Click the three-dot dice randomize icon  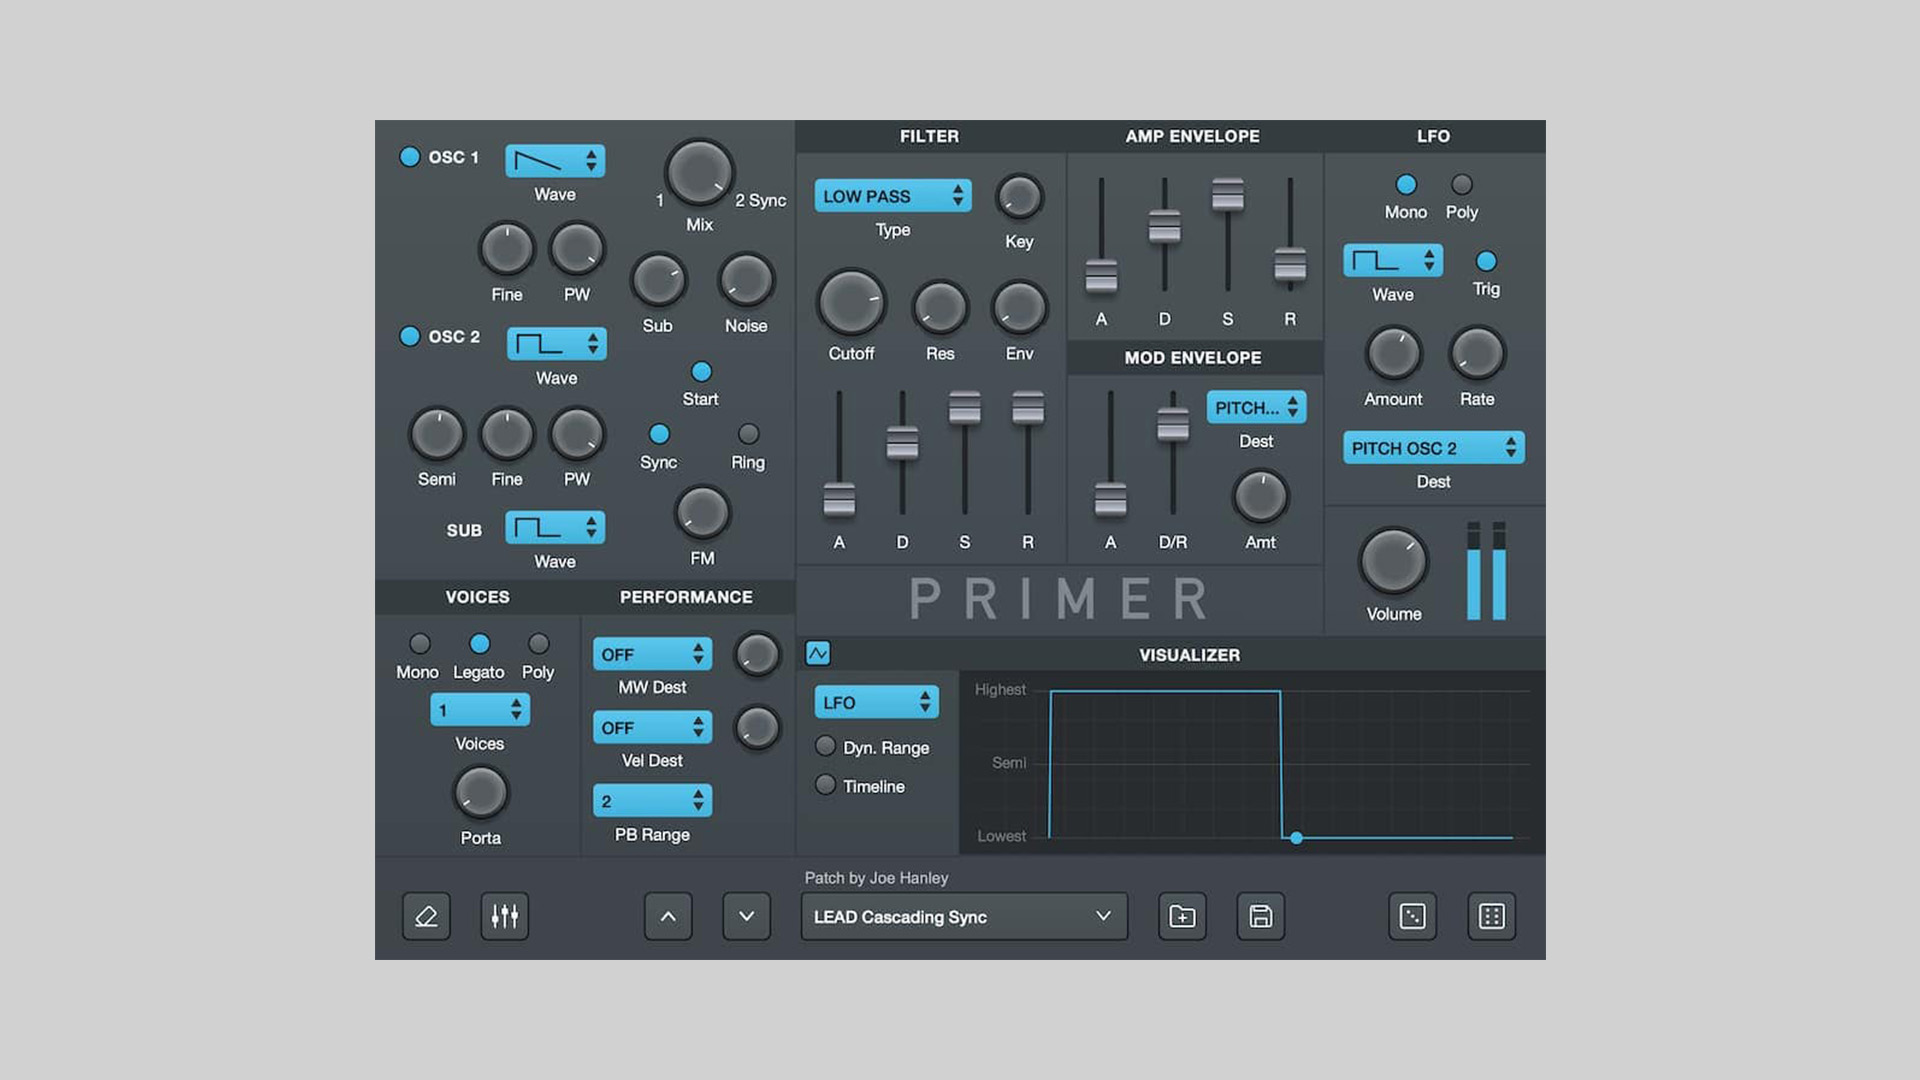coord(1413,916)
